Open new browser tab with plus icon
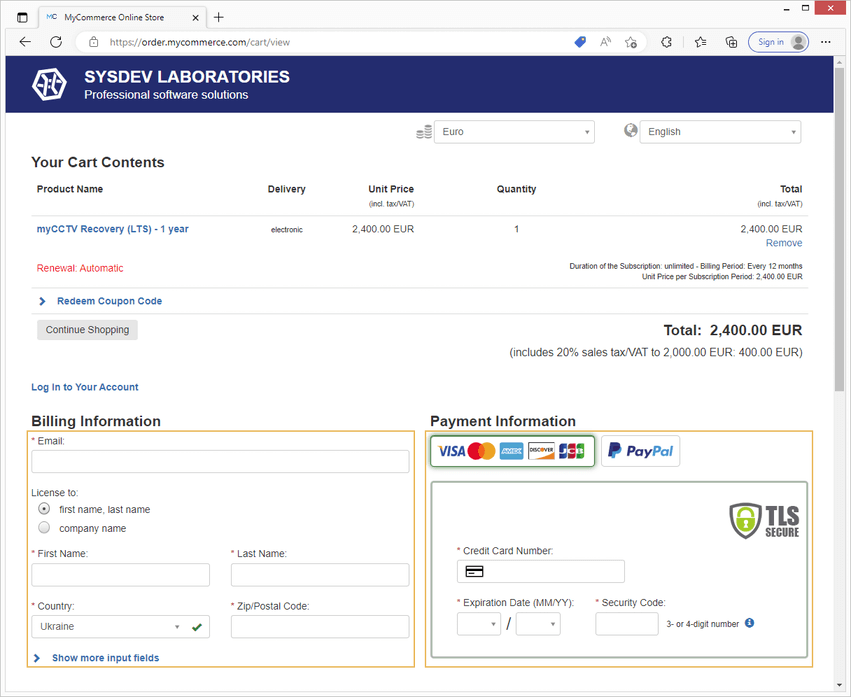 pyautogui.click(x=219, y=17)
